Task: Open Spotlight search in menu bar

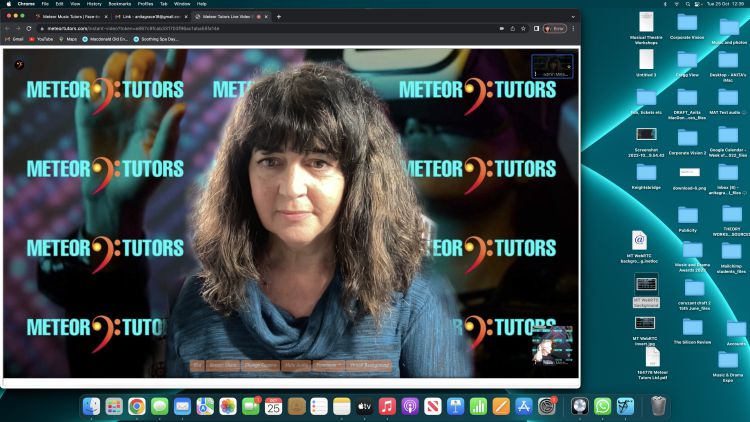Action: tap(687, 4)
